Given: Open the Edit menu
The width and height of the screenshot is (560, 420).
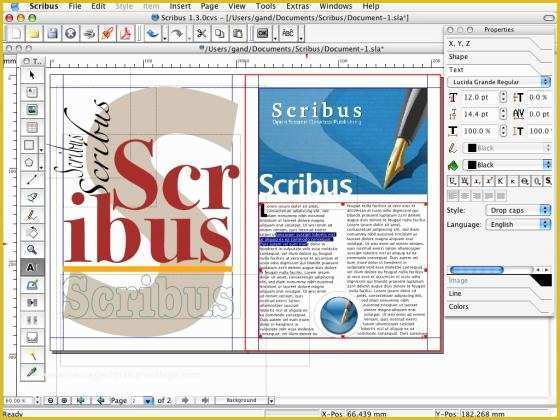Looking at the screenshot, I should 98,6.
